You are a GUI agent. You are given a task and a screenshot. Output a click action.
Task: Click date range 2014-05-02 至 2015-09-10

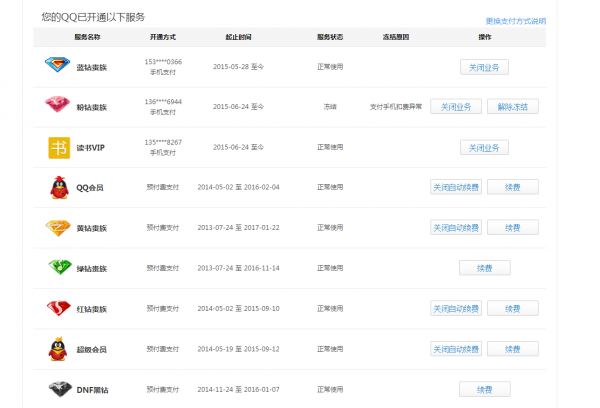tap(238, 308)
